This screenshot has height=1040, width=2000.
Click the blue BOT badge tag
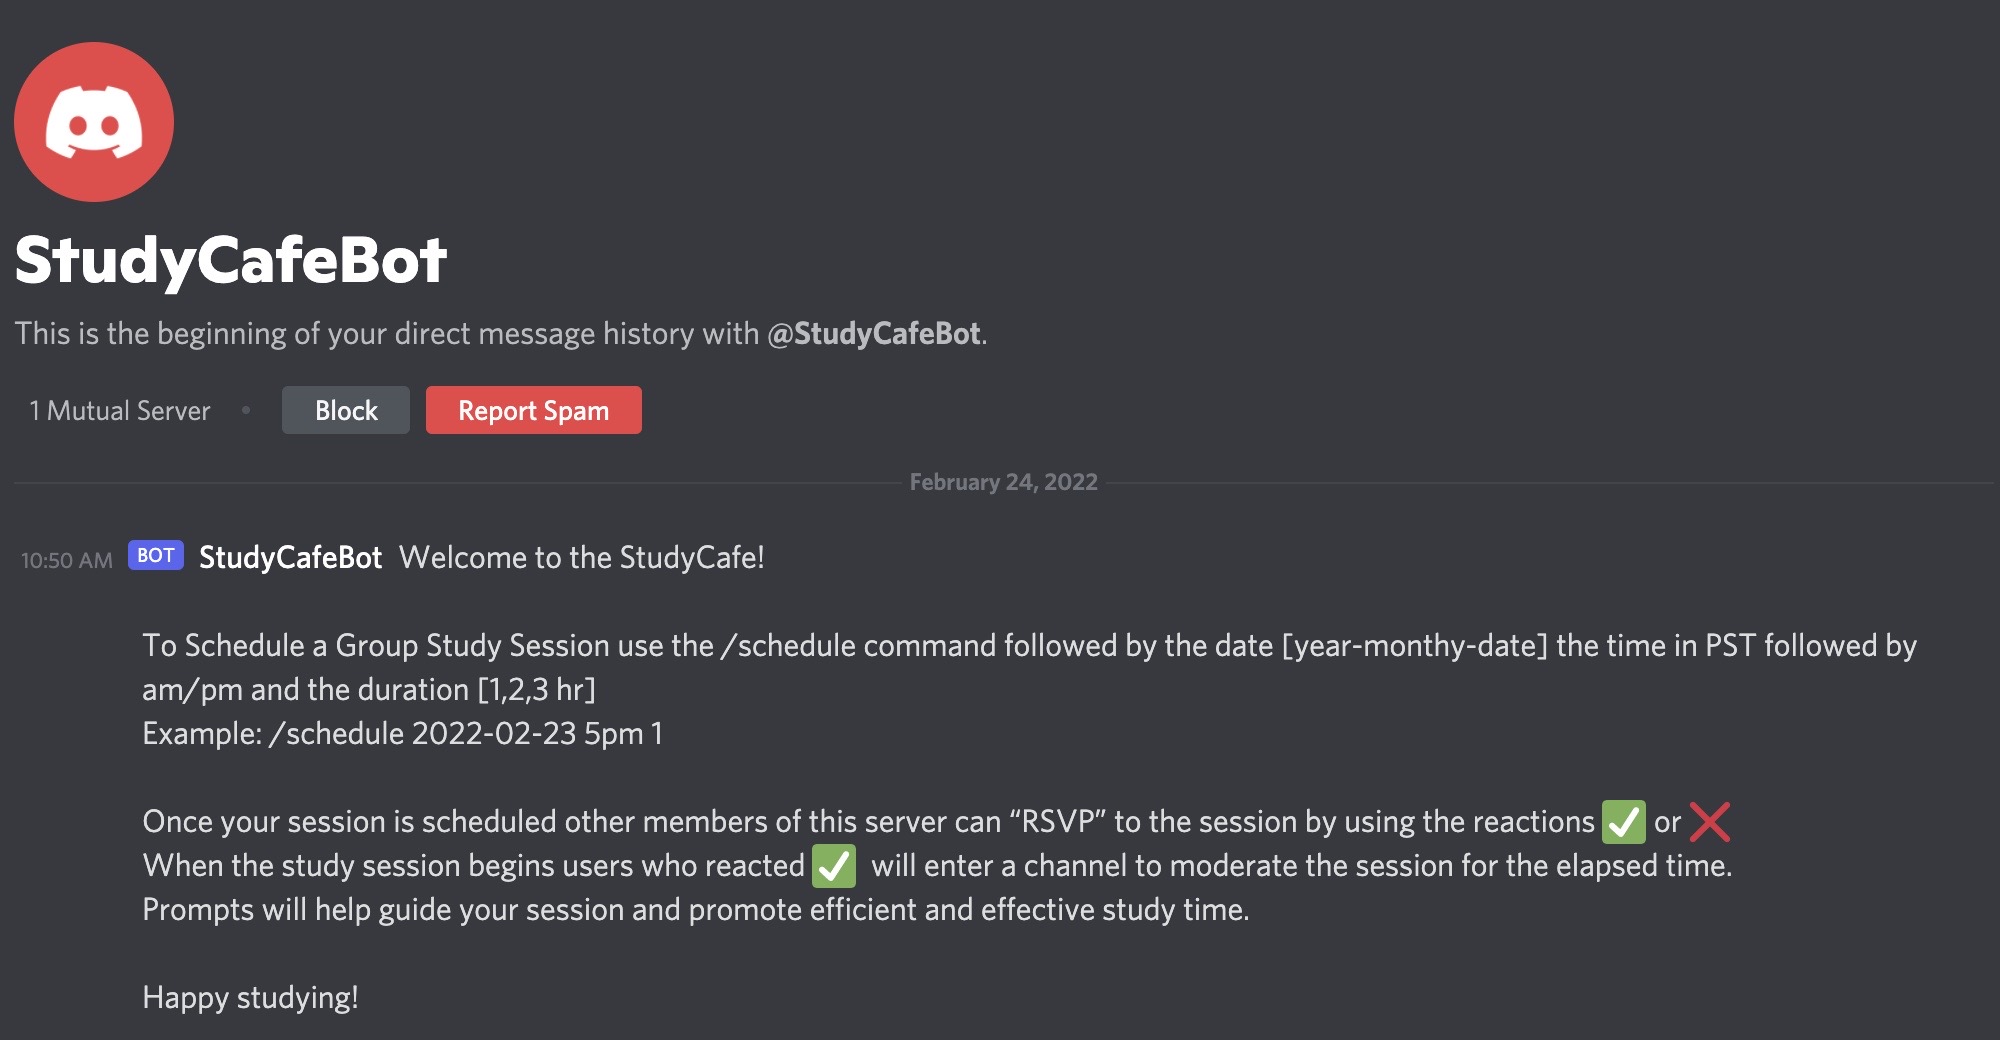coord(156,556)
